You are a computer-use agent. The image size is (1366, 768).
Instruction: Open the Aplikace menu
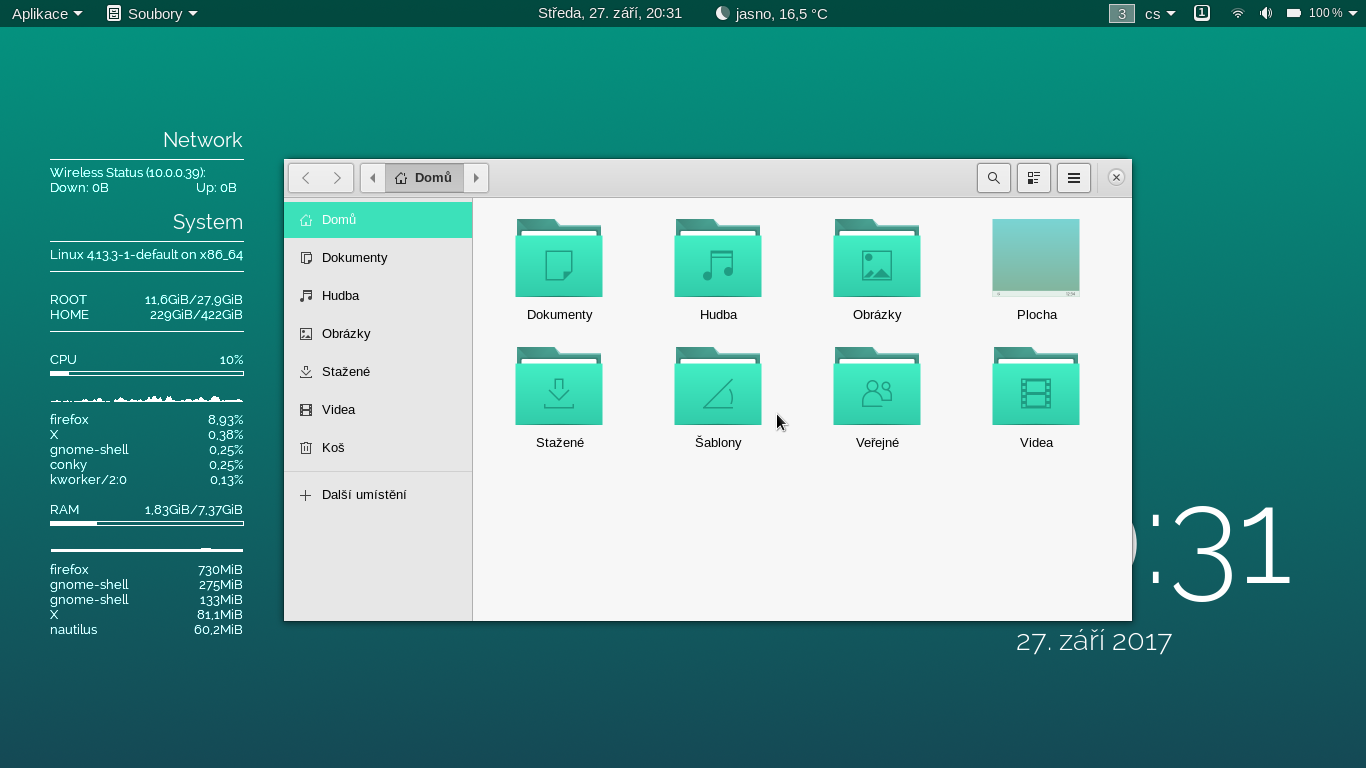point(47,13)
